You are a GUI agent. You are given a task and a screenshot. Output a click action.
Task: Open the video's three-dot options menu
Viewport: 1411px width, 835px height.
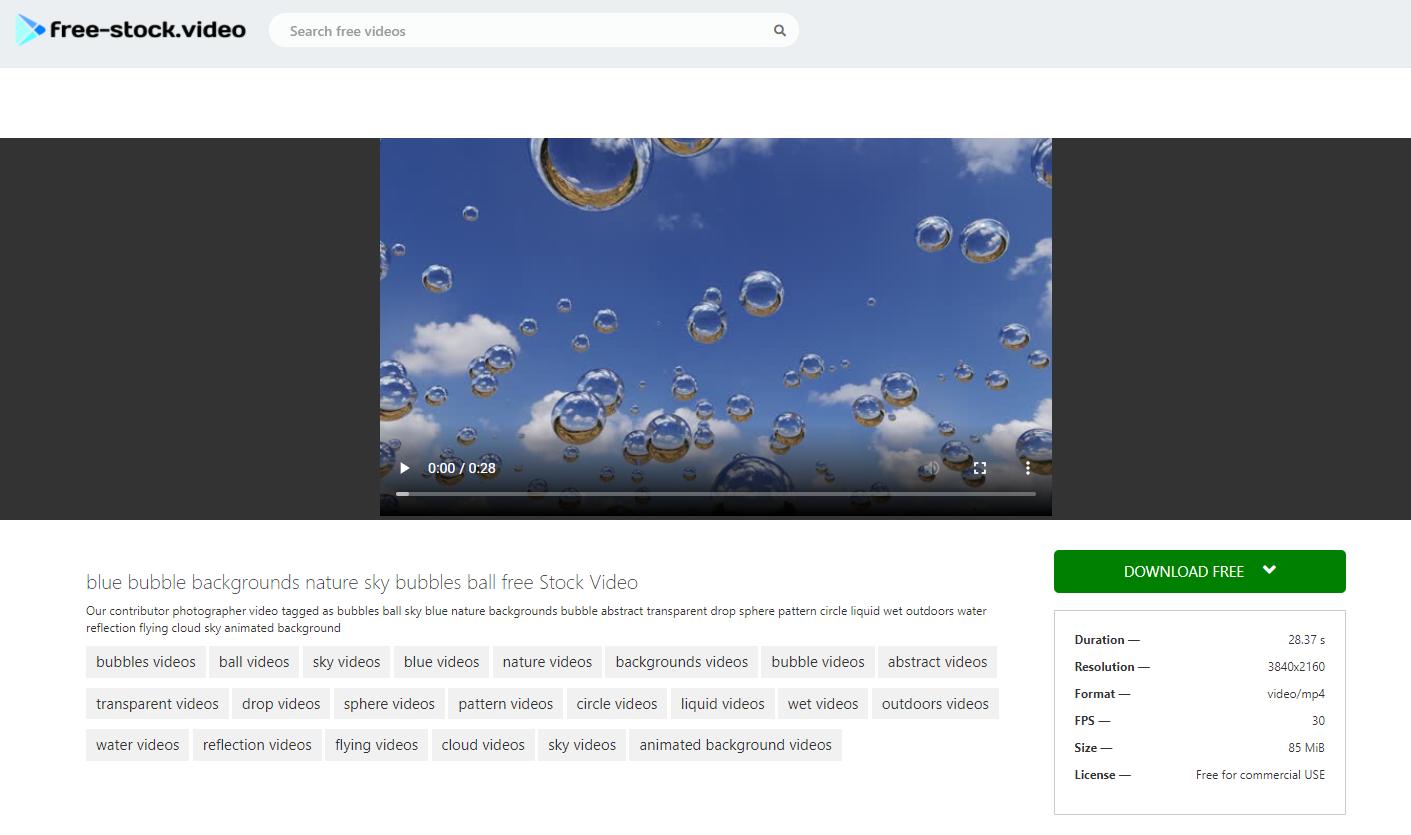tap(1027, 468)
